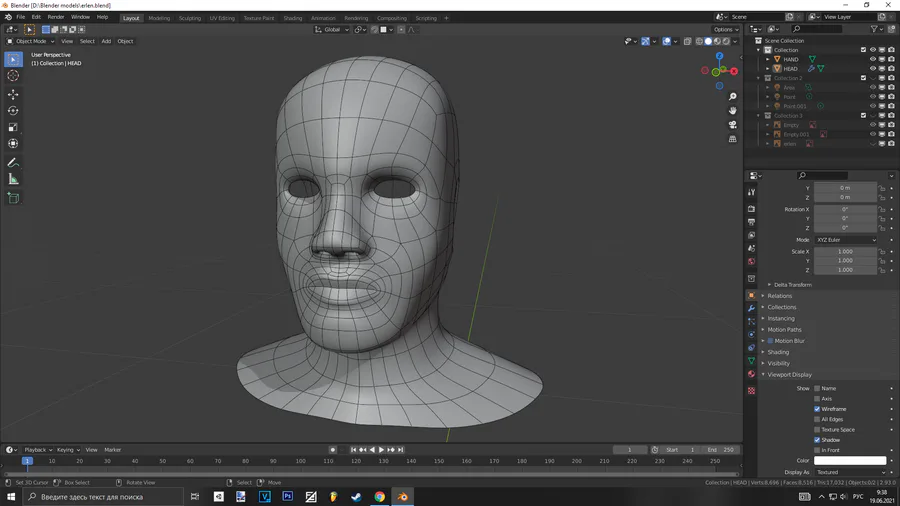Open the Modifier properties wrench tab
Screen dimensions: 900x506
751,308
